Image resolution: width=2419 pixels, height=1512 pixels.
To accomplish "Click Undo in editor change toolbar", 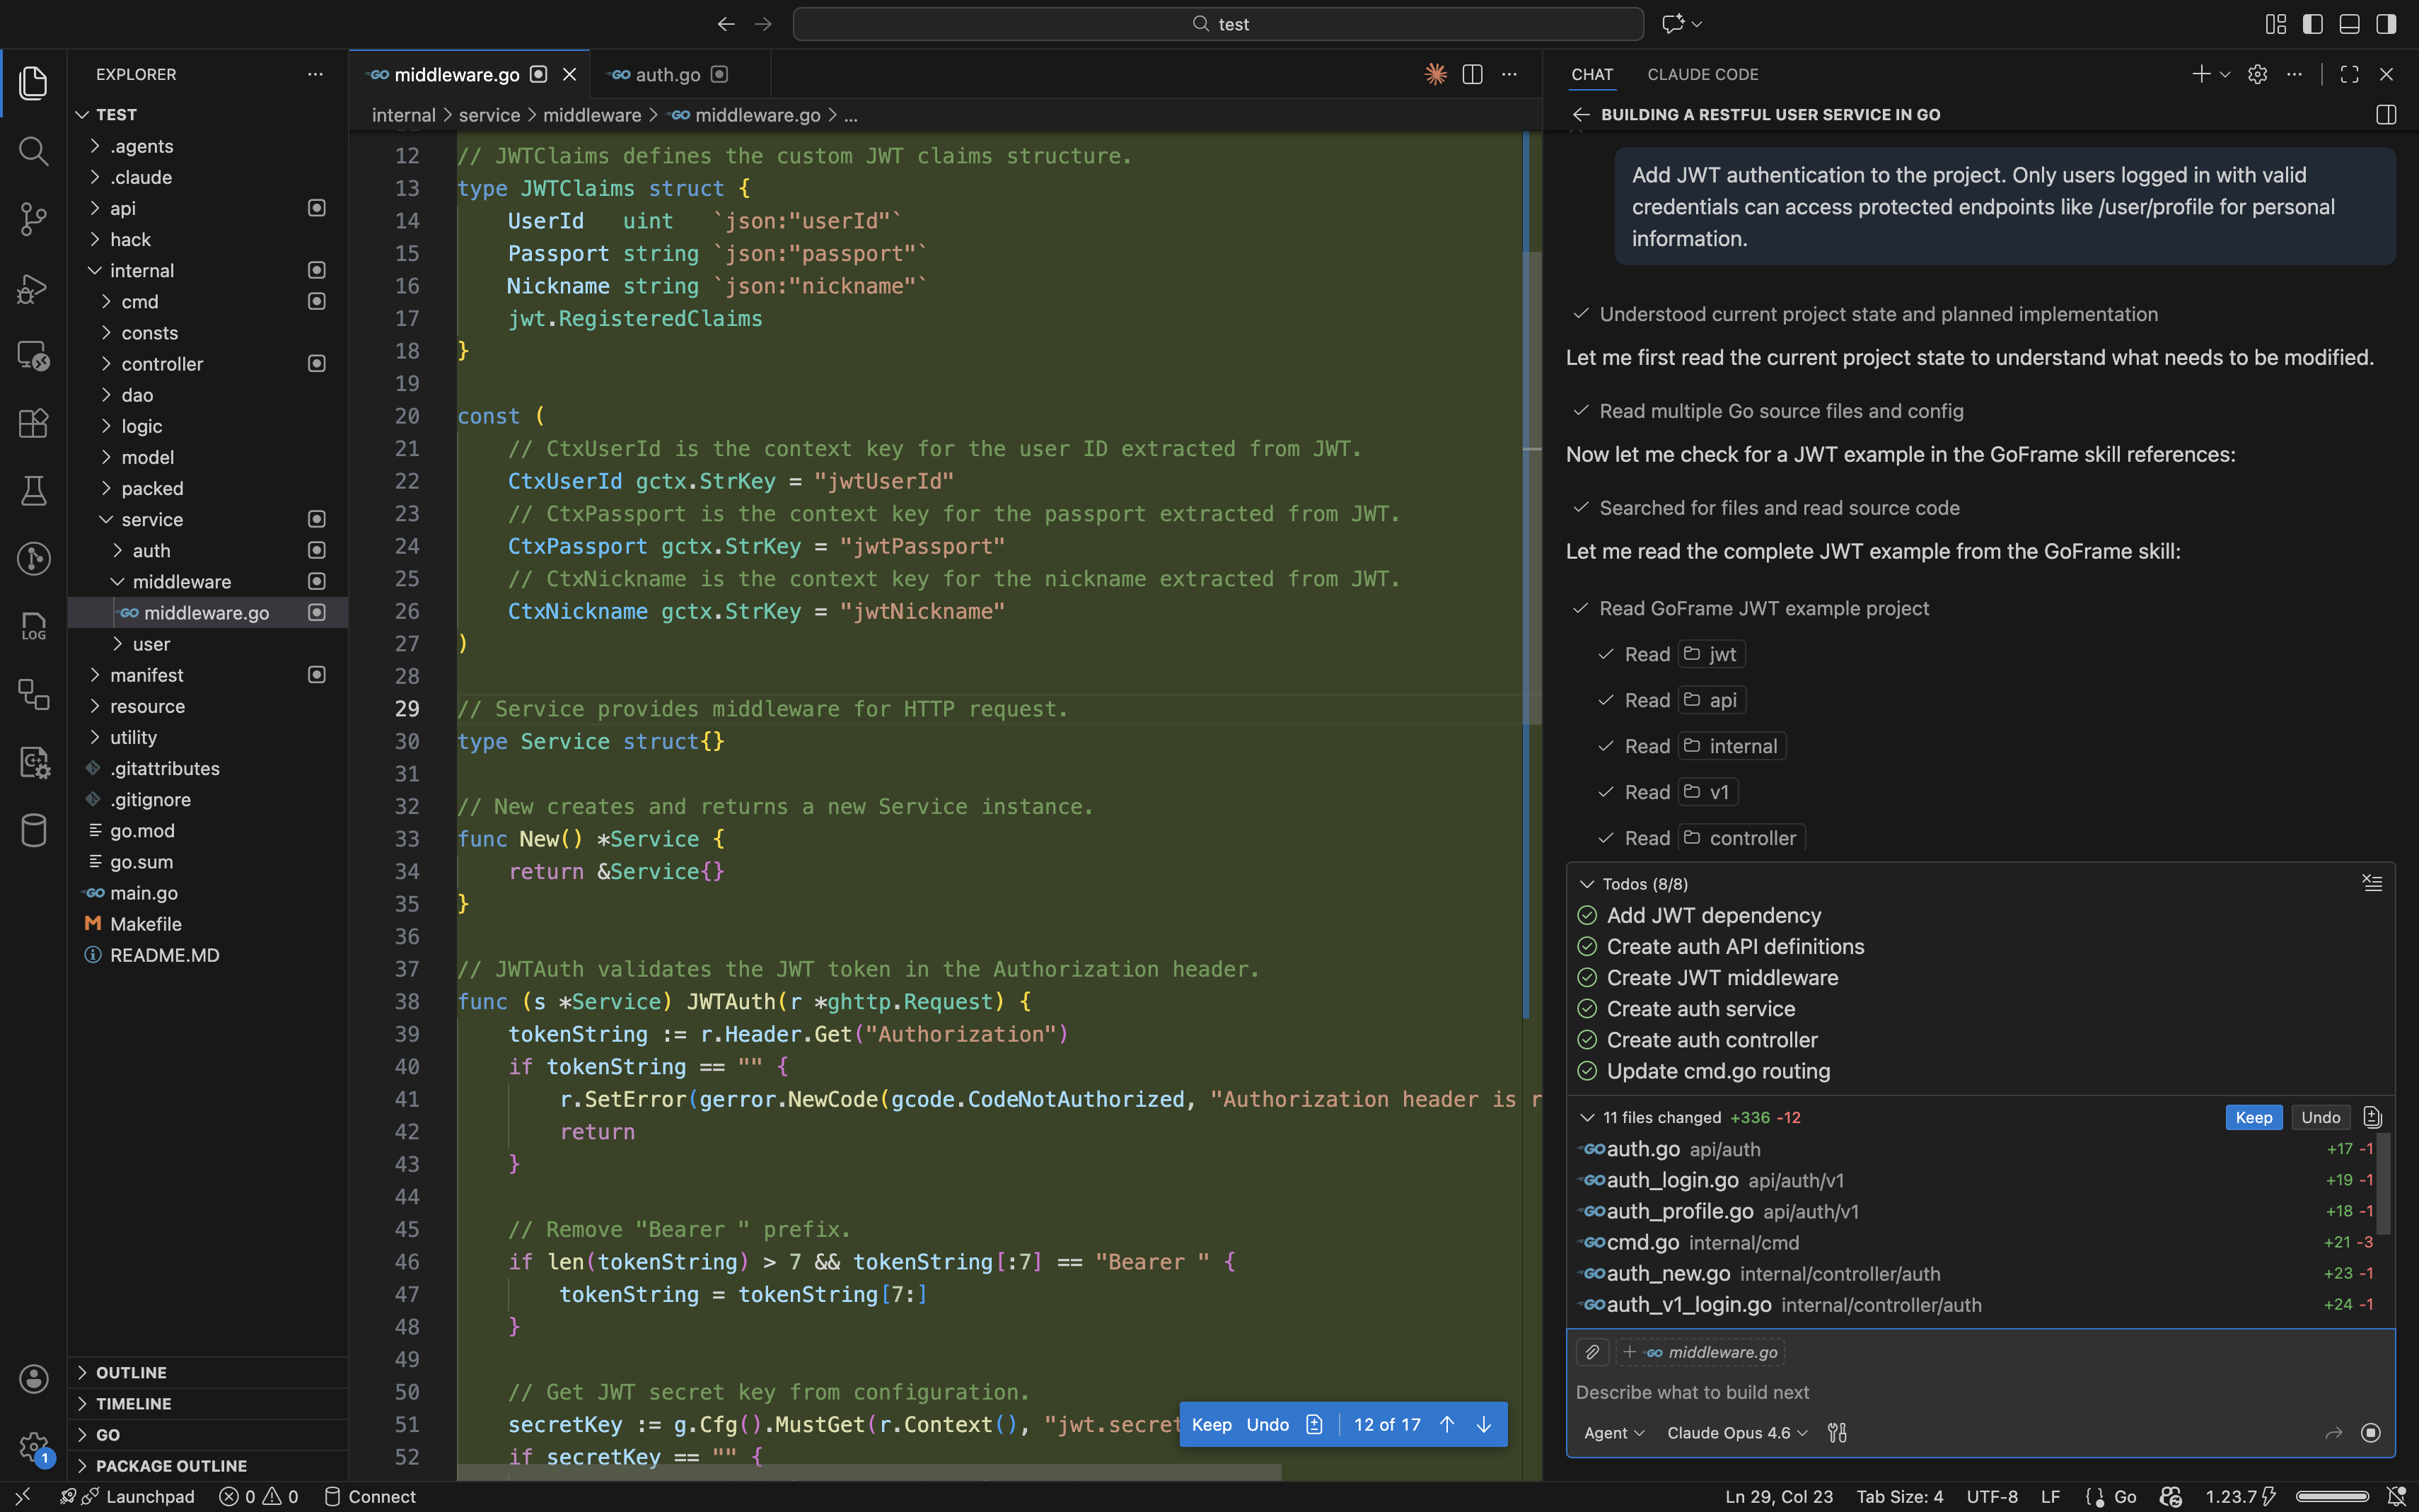I will 1267,1424.
